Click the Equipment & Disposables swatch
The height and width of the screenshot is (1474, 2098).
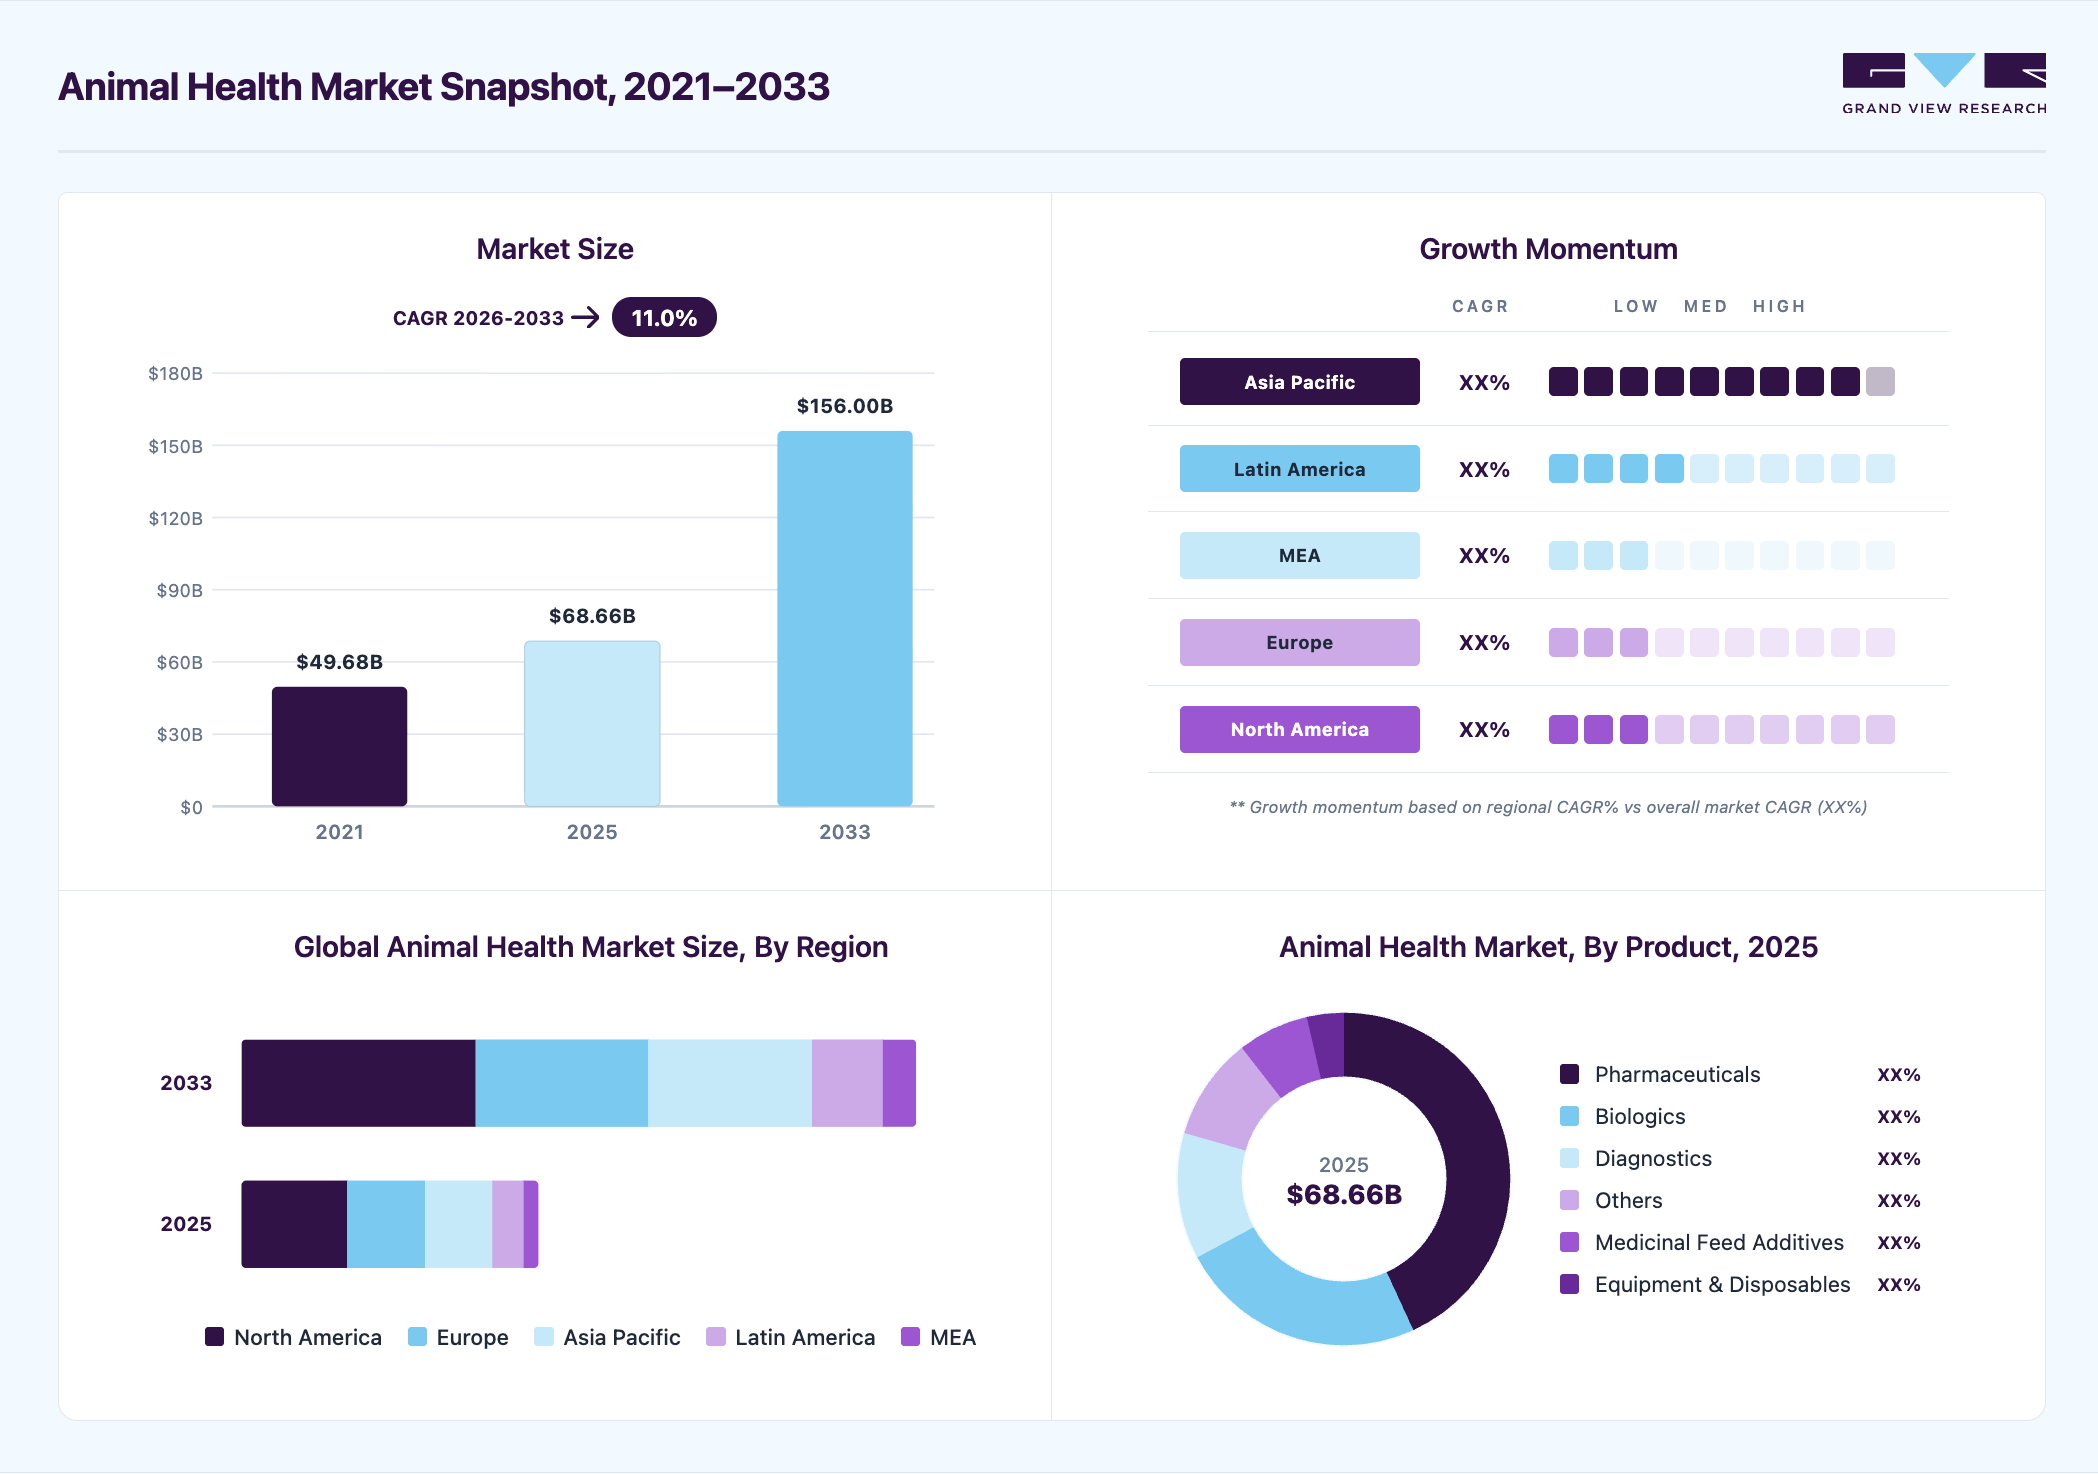(1569, 1284)
